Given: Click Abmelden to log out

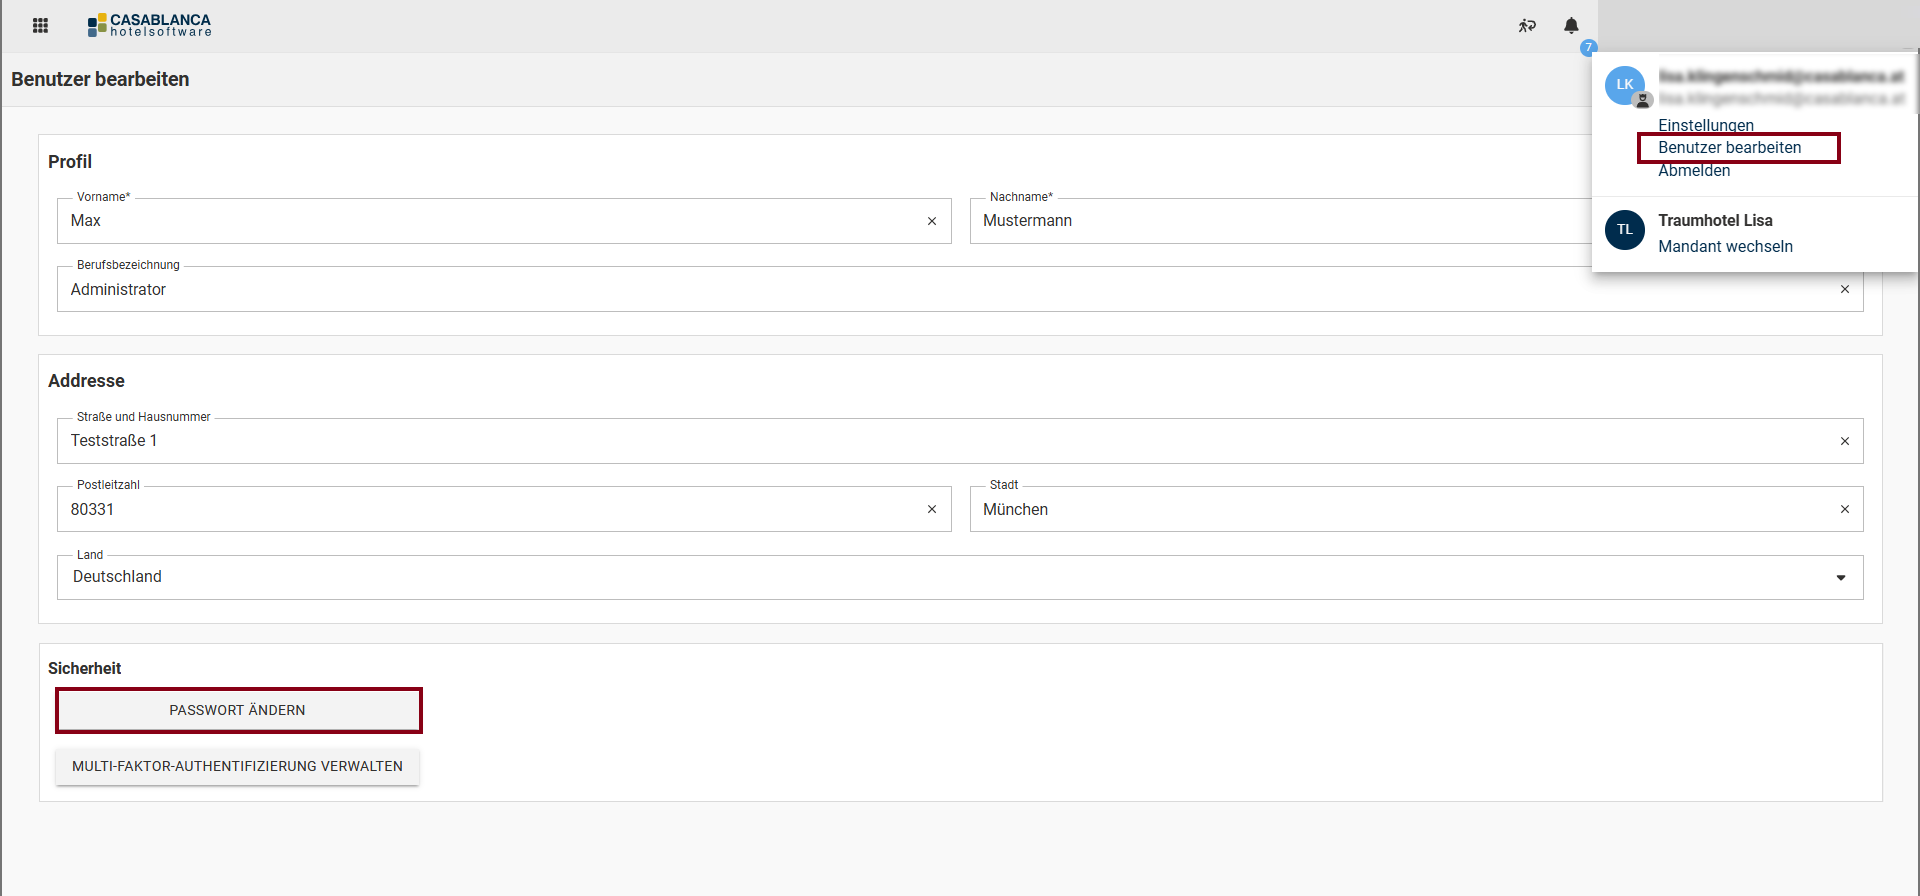Looking at the screenshot, I should [1693, 171].
